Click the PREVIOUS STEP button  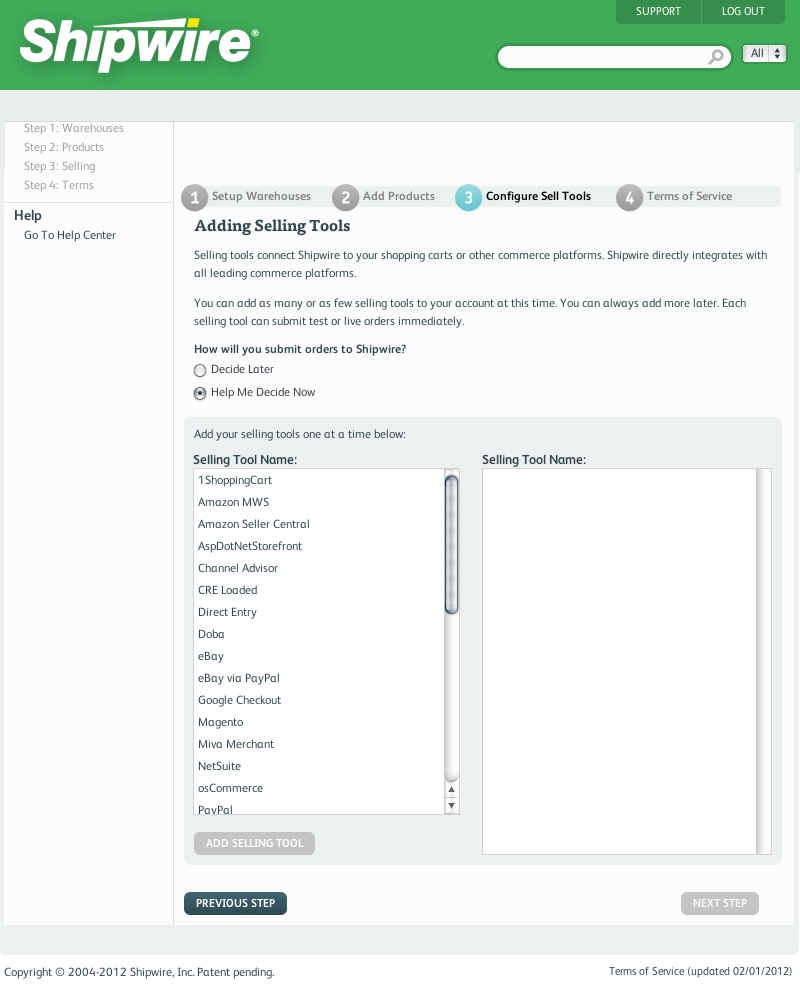[235, 903]
